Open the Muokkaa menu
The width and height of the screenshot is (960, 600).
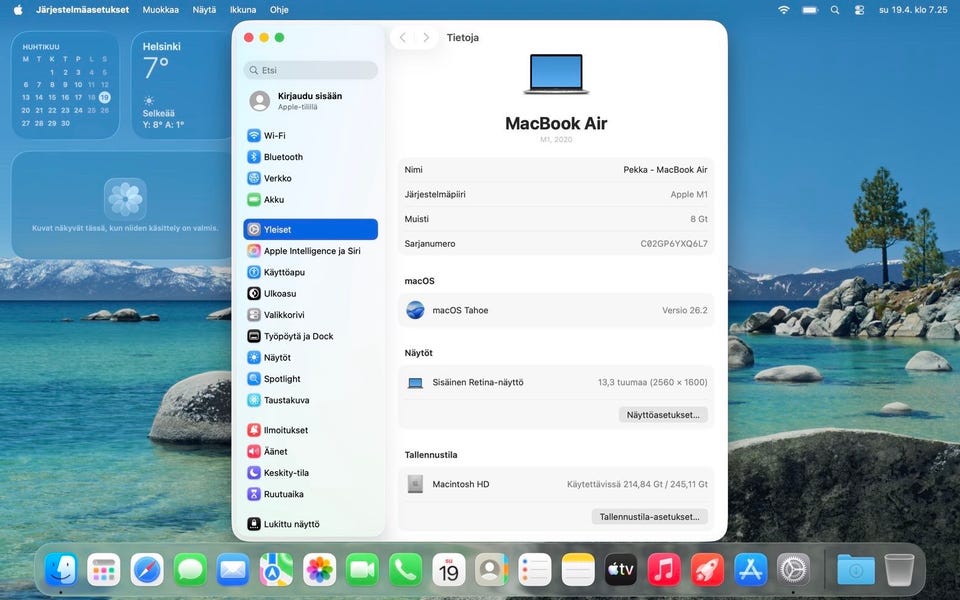(160, 10)
